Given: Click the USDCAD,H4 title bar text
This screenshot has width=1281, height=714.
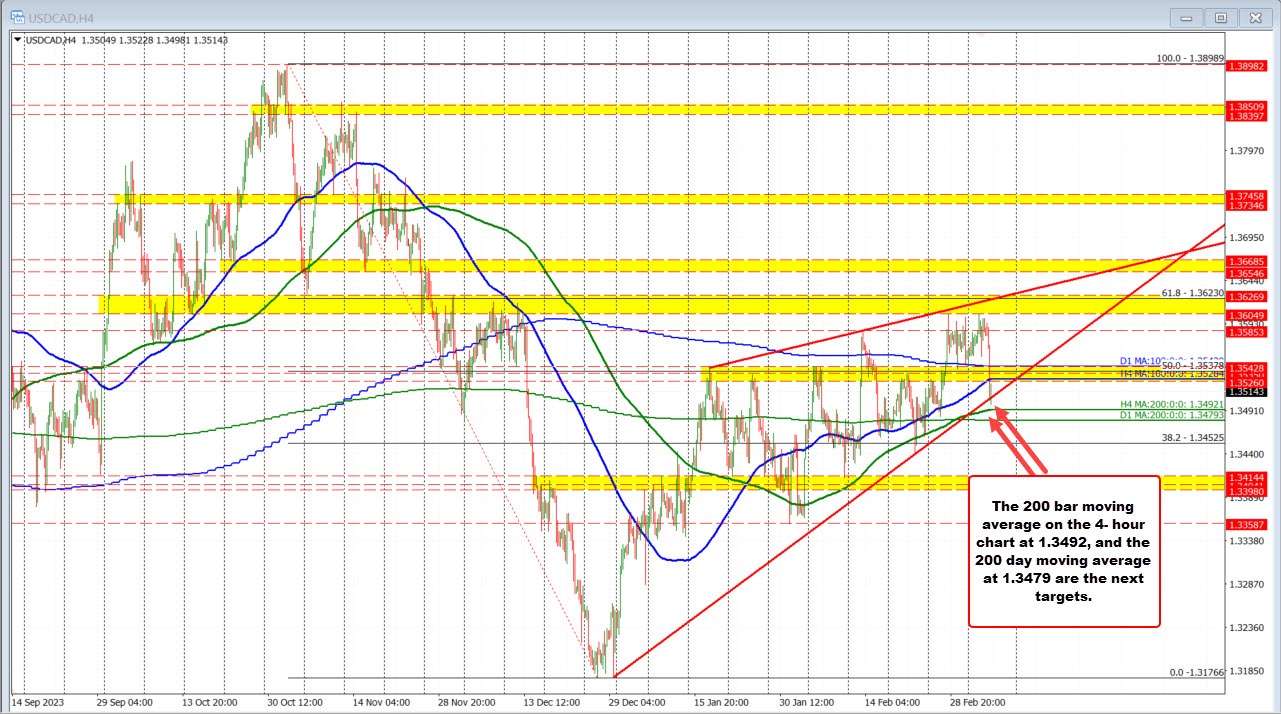Looking at the screenshot, I should (63, 16).
